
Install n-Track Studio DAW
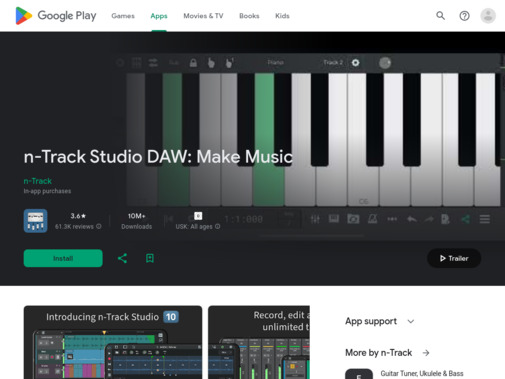tap(63, 258)
